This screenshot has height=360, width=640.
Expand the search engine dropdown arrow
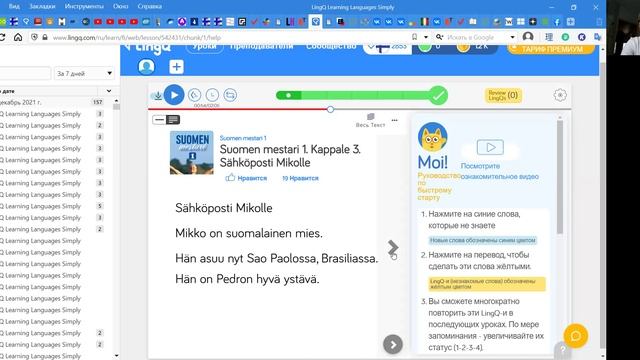pyautogui.click(x=513, y=37)
